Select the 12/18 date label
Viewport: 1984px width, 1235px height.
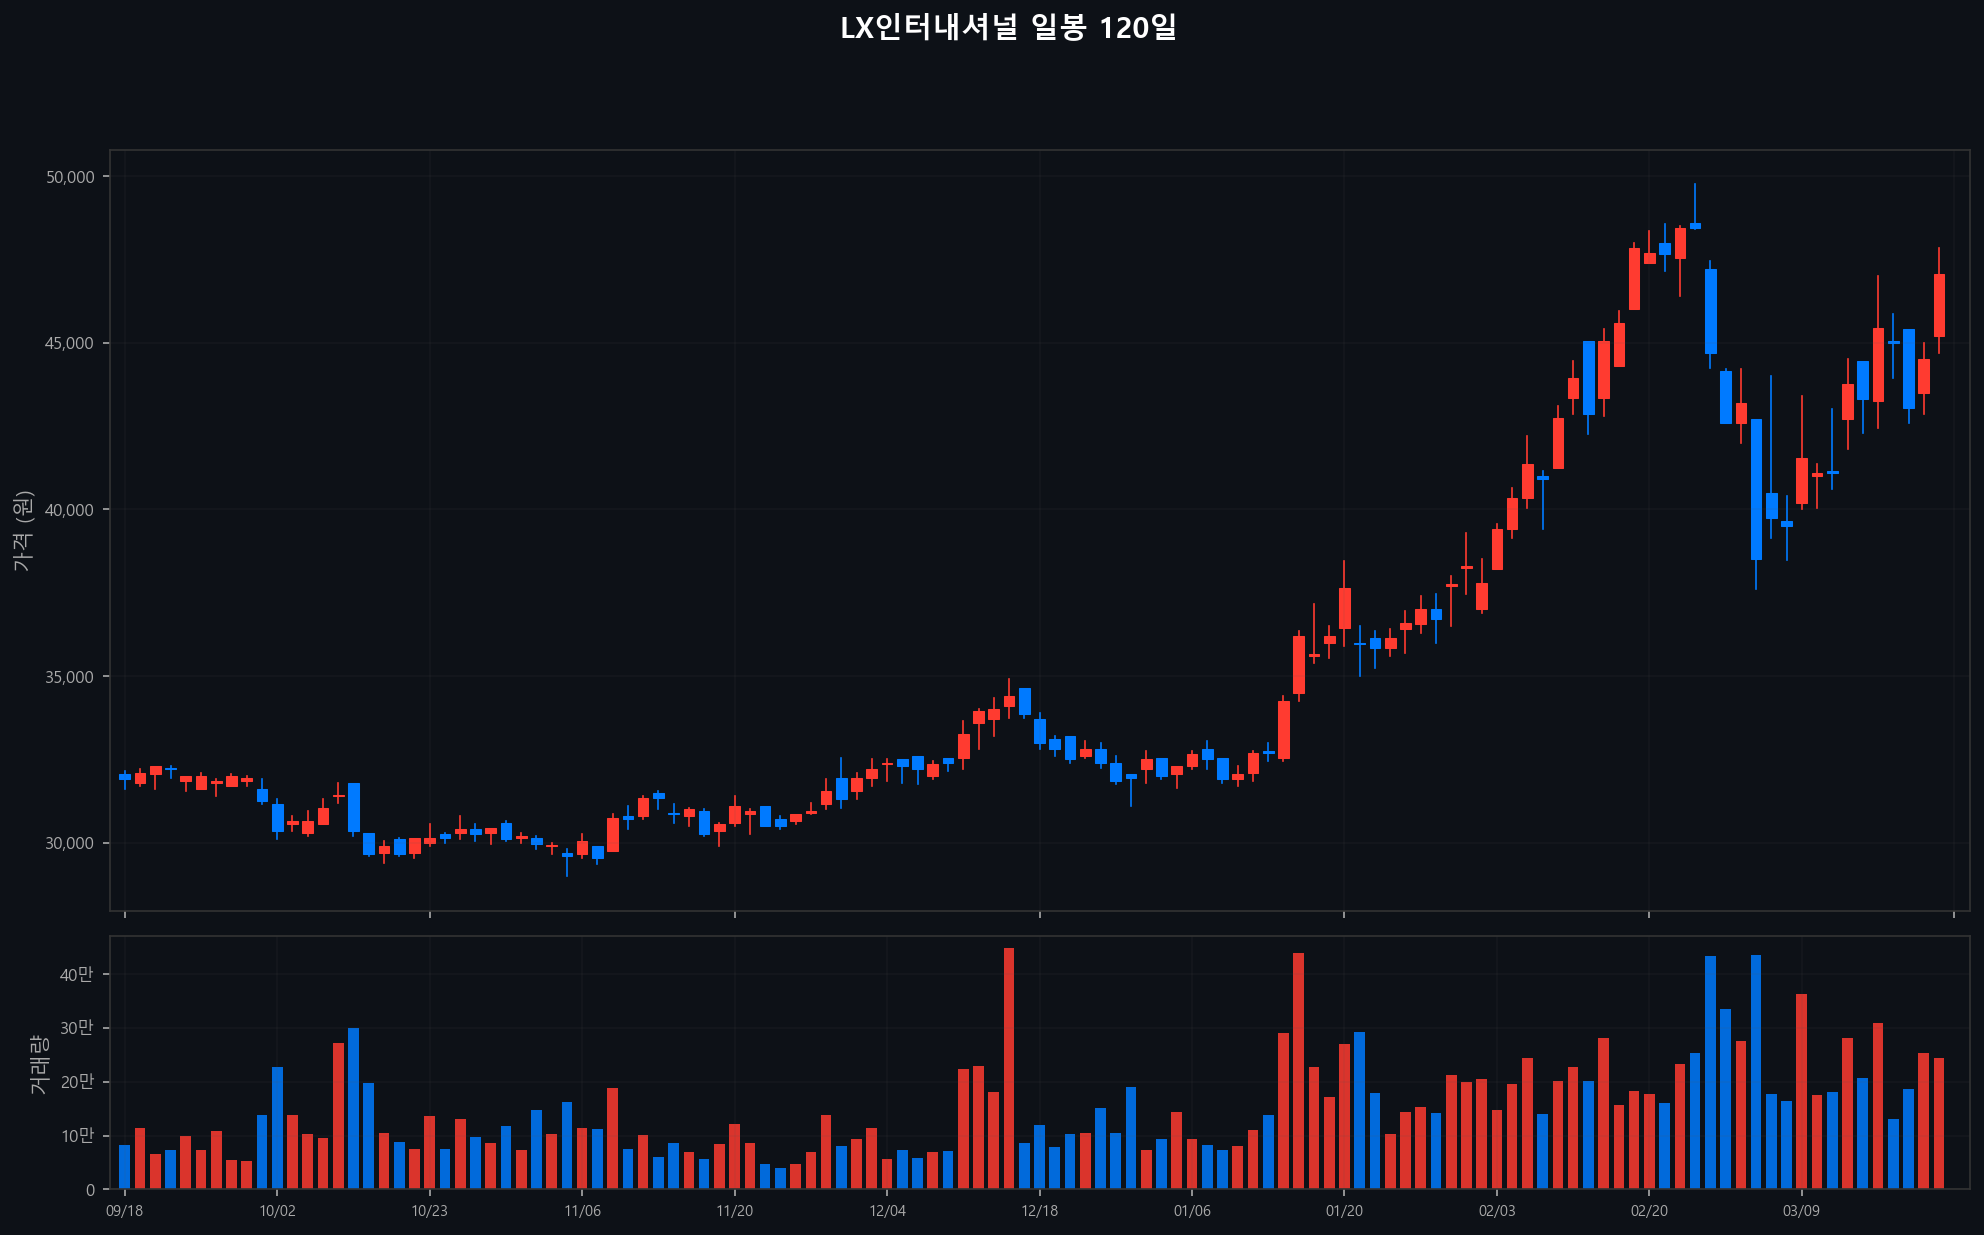pyautogui.click(x=1039, y=1211)
